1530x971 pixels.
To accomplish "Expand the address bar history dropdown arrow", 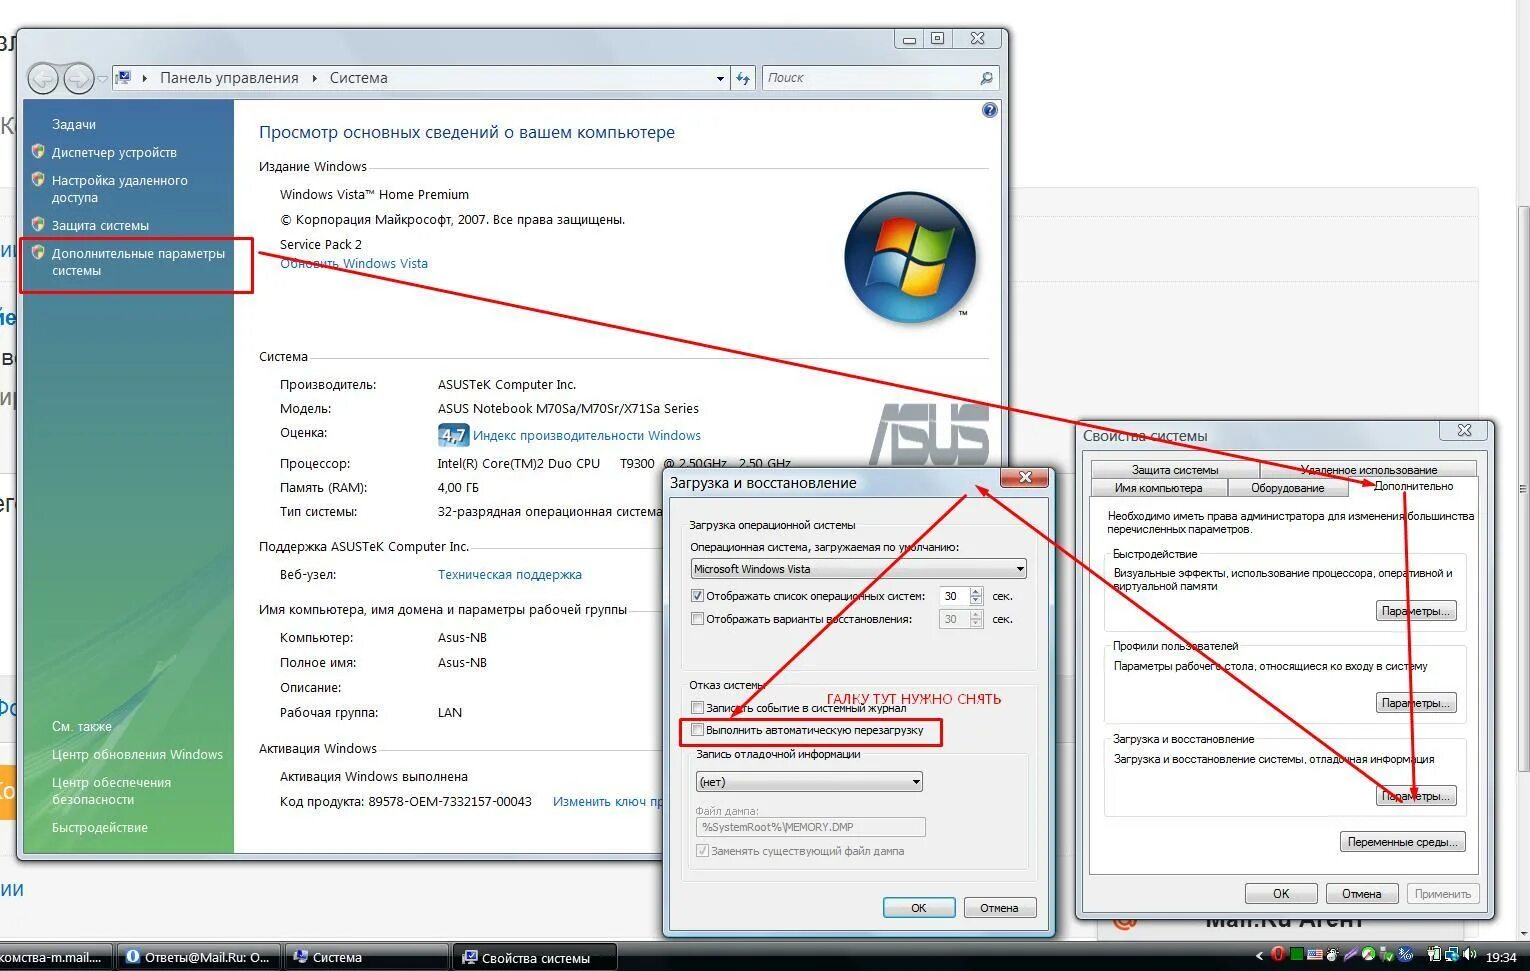I will pyautogui.click(x=720, y=78).
